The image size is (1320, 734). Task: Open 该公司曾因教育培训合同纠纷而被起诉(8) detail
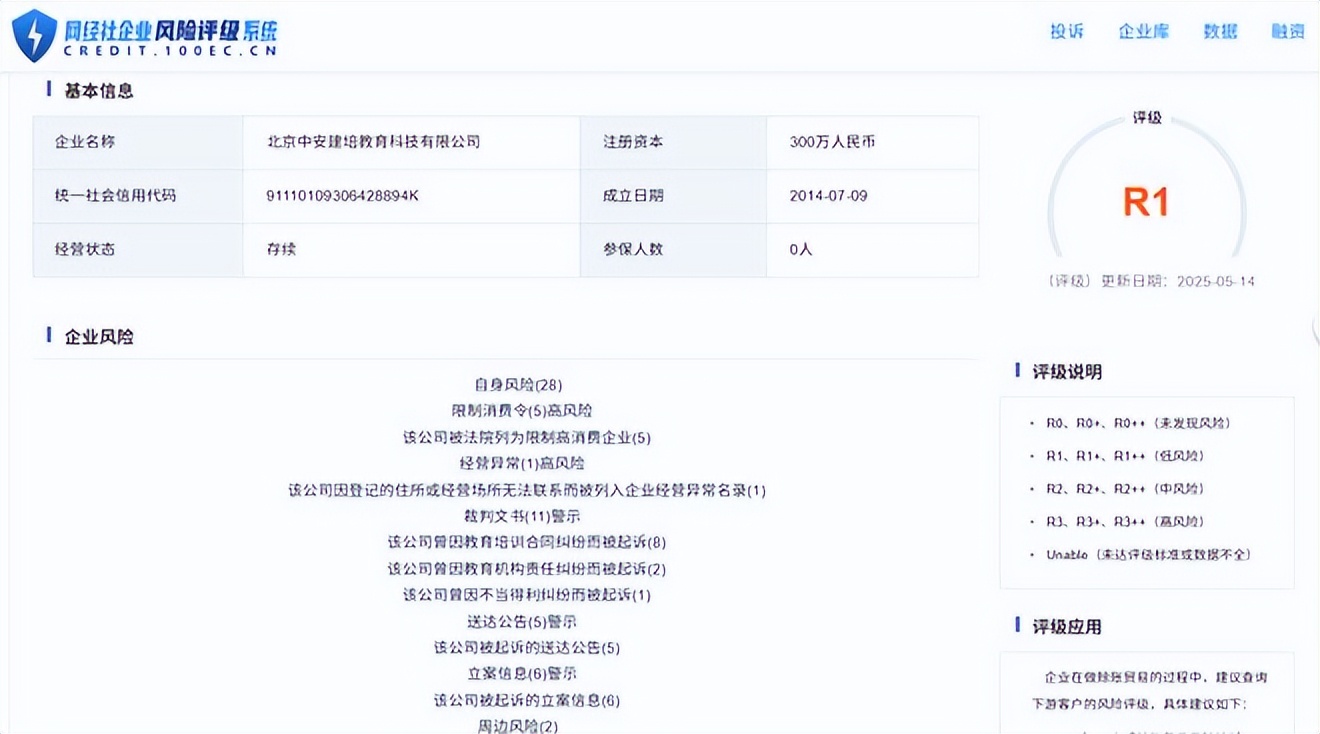tap(526, 542)
